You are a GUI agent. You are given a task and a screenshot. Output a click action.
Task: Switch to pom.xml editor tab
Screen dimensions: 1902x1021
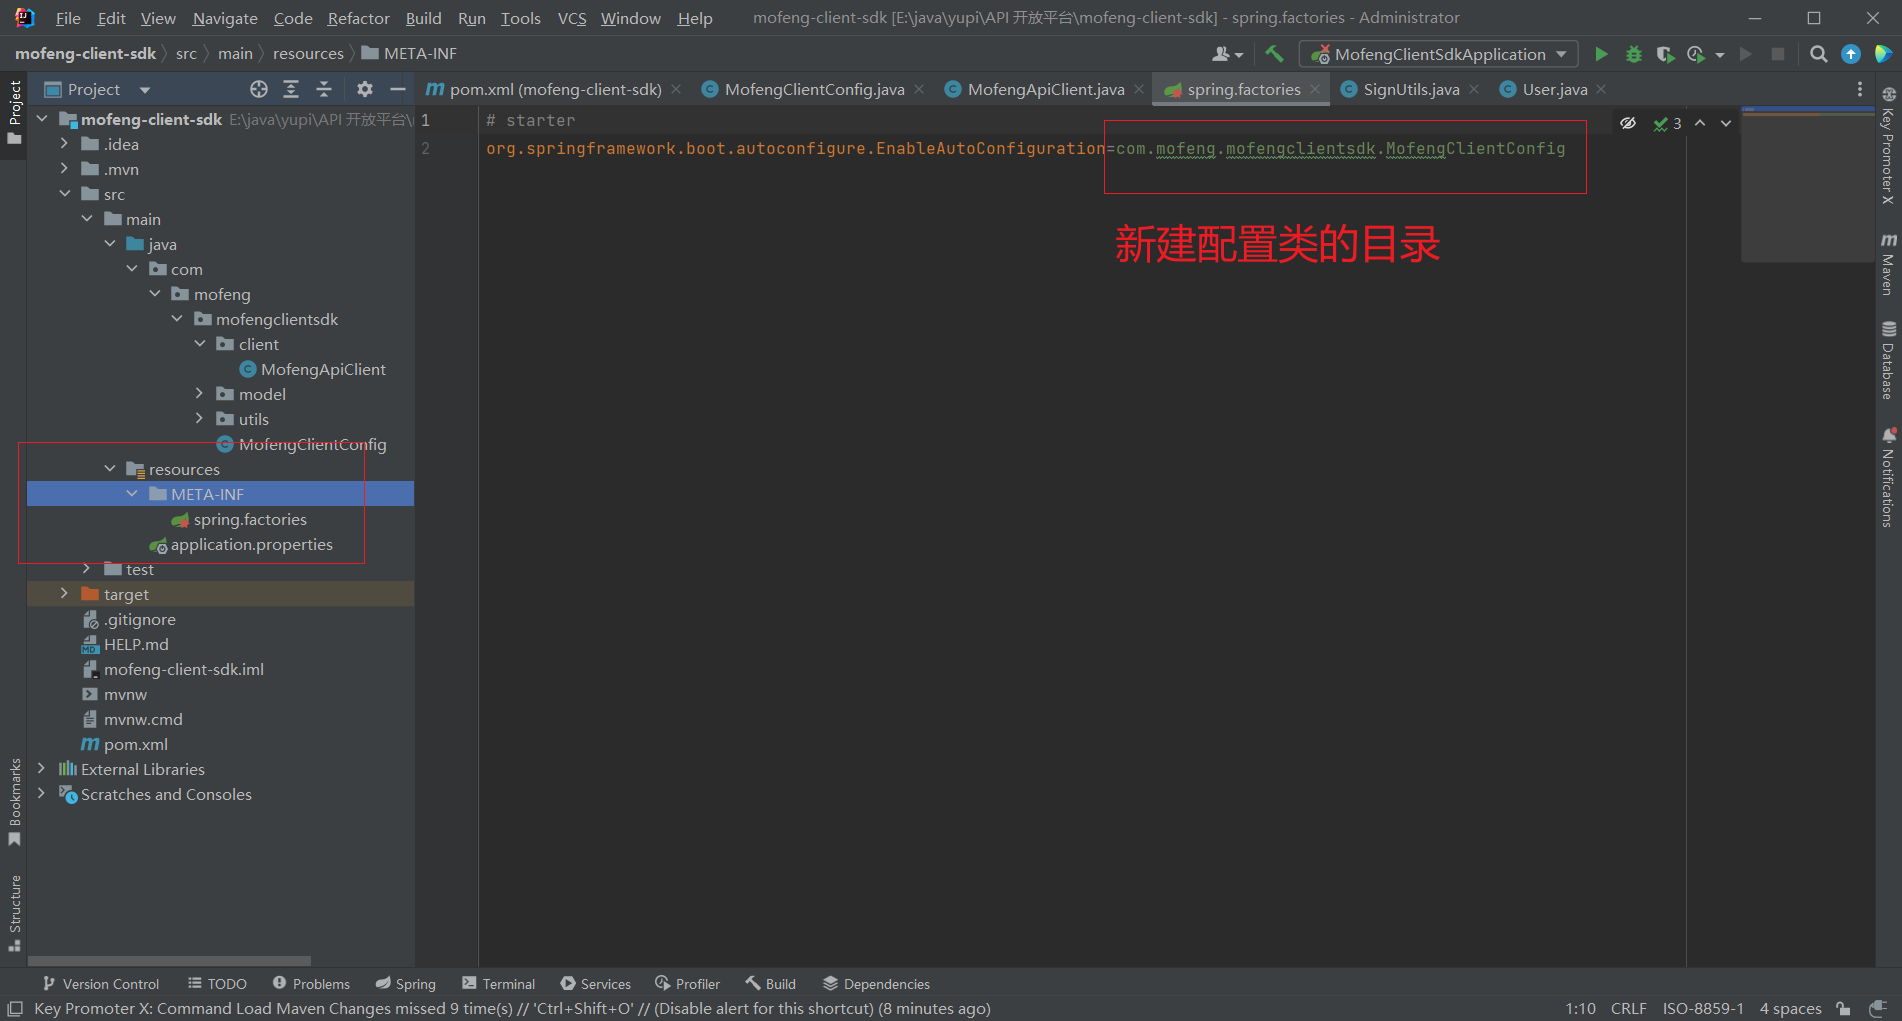click(x=555, y=89)
